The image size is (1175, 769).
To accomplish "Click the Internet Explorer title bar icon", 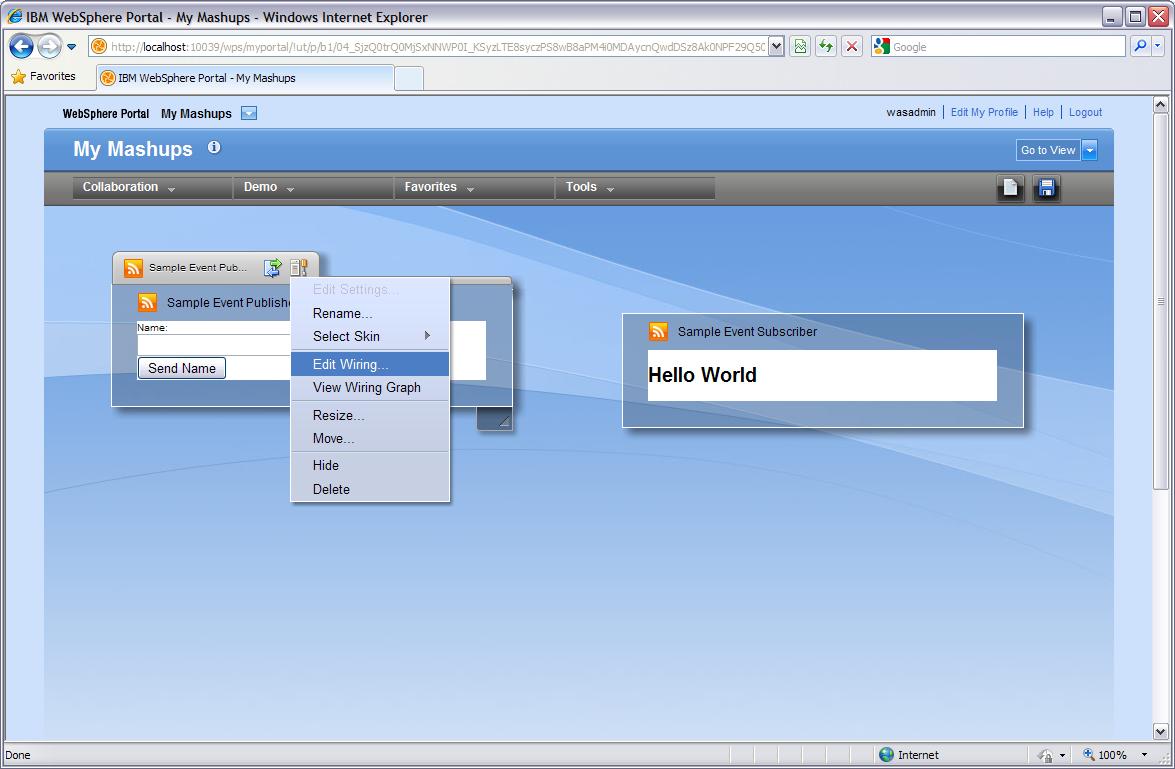I will (14, 16).
